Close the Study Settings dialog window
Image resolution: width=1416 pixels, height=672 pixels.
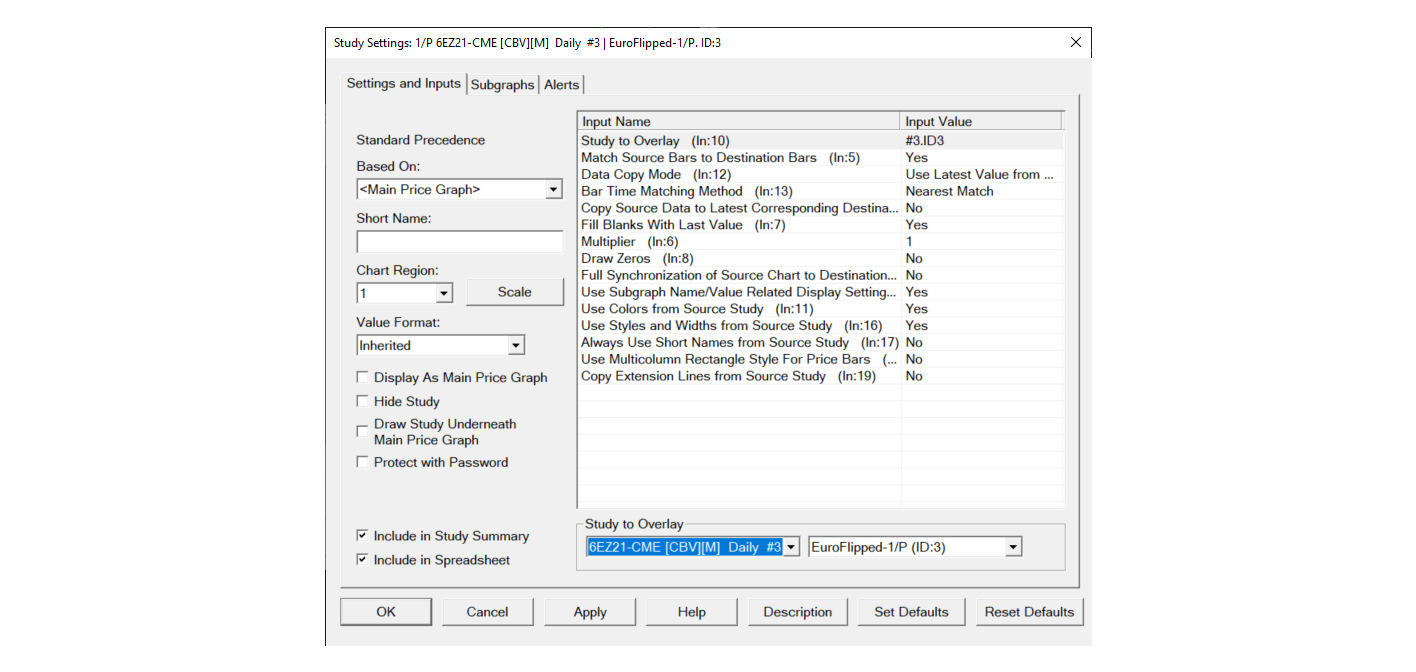coord(1075,42)
